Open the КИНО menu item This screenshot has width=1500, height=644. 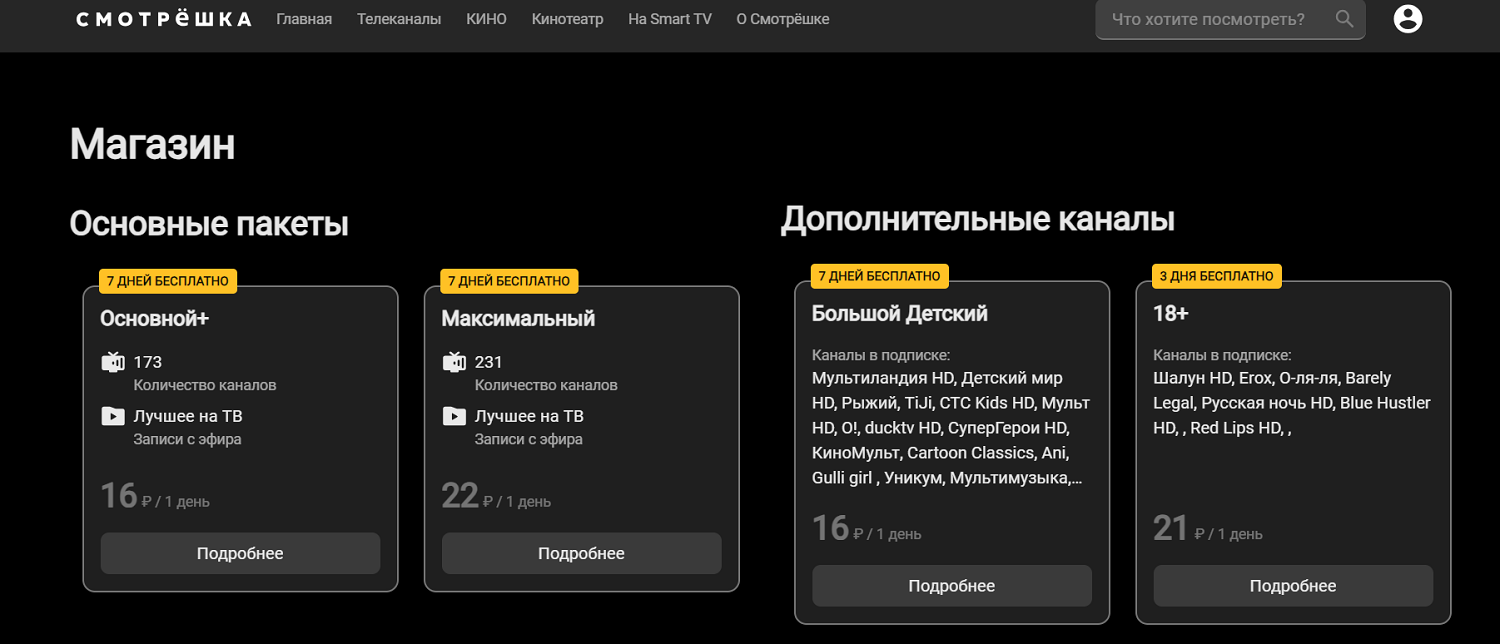click(x=486, y=19)
